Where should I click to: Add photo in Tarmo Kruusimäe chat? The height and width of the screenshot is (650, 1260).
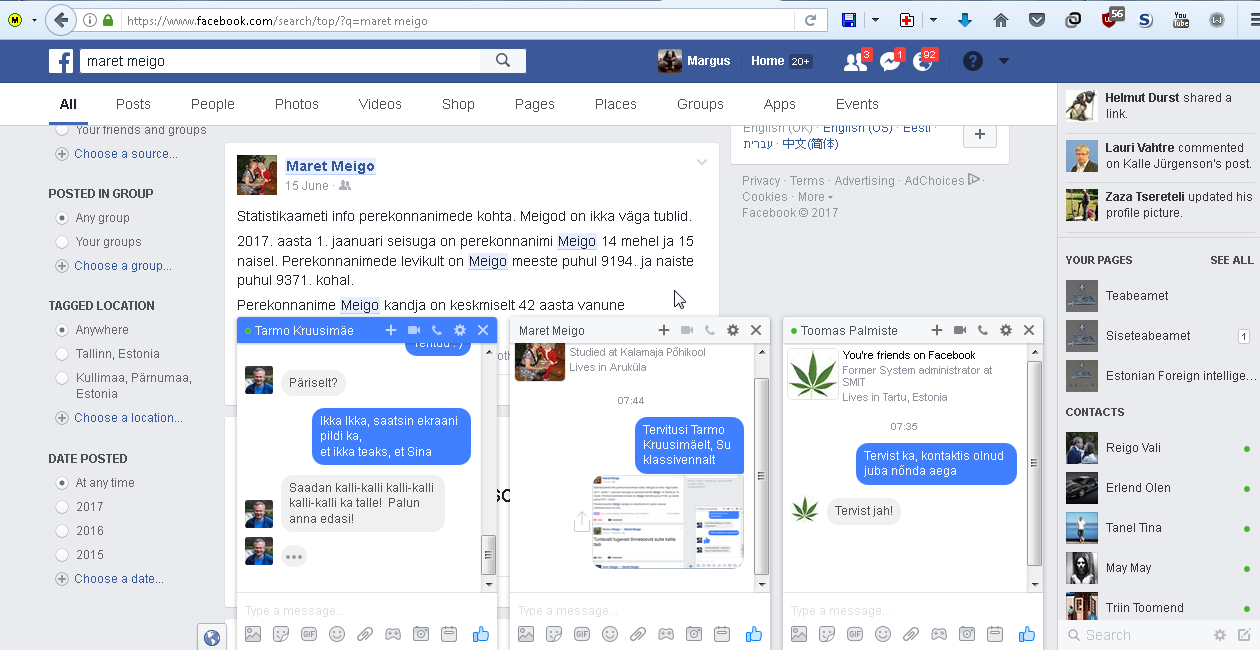[x=253, y=634]
